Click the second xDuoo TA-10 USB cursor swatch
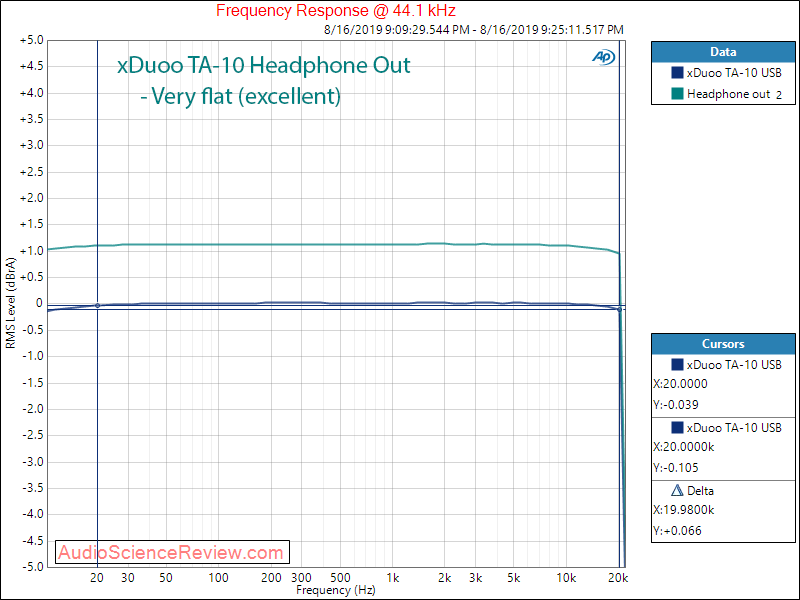The width and height of the screenshot is (800, 600). coord(677,428)
